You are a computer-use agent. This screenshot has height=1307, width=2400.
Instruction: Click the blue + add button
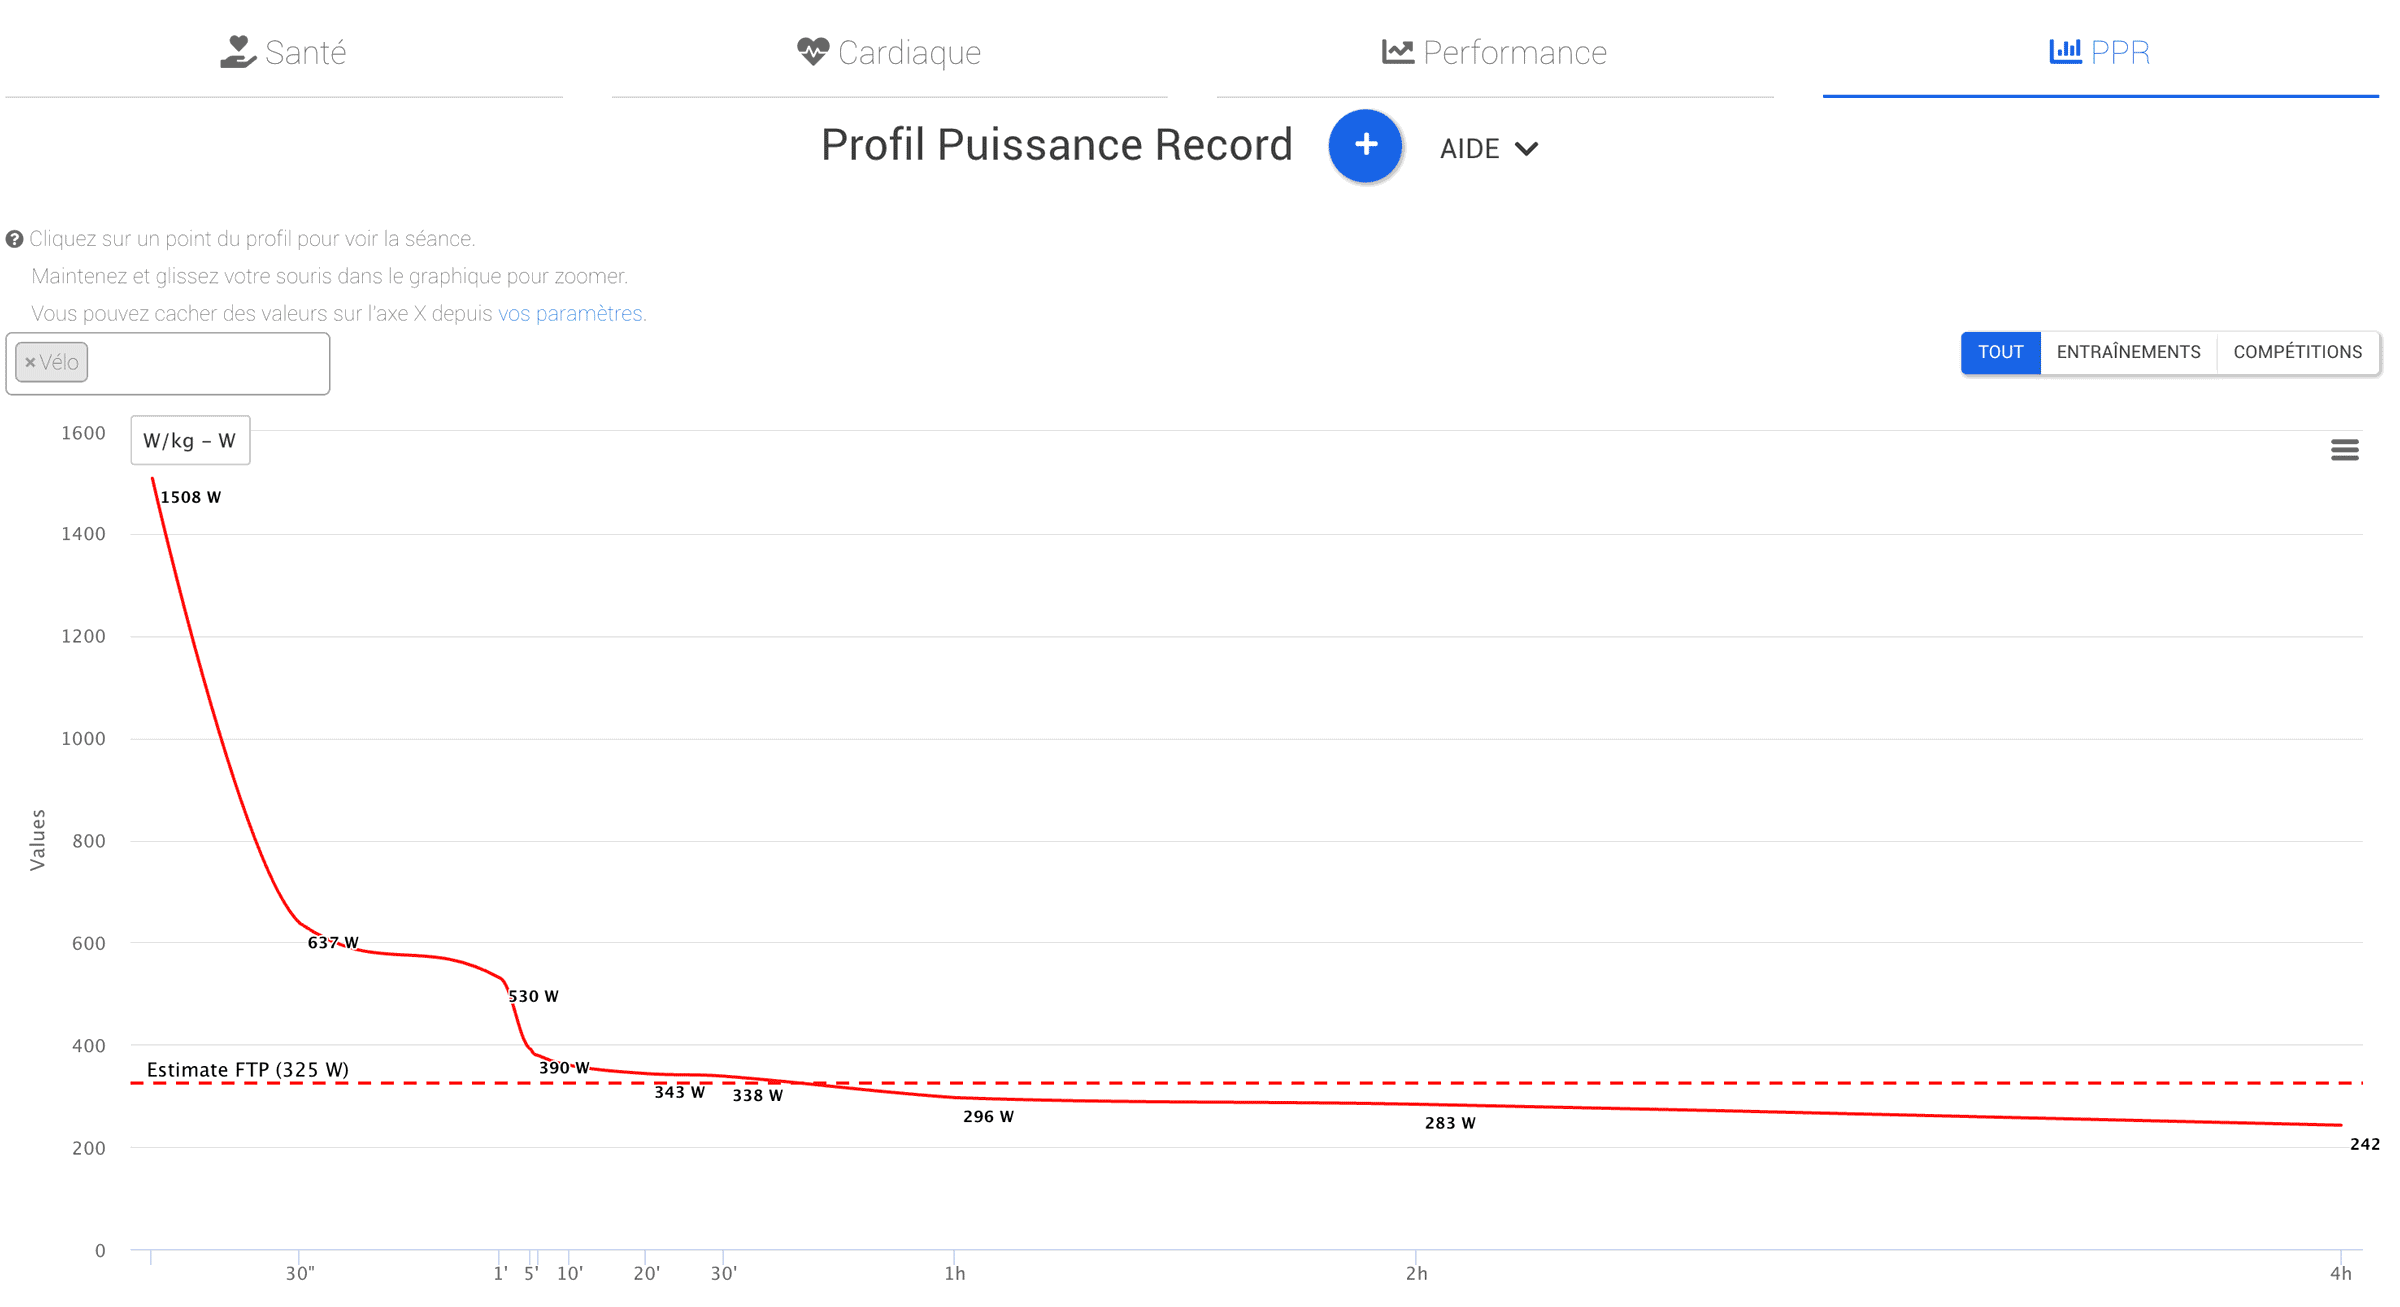click(1365, 146)
